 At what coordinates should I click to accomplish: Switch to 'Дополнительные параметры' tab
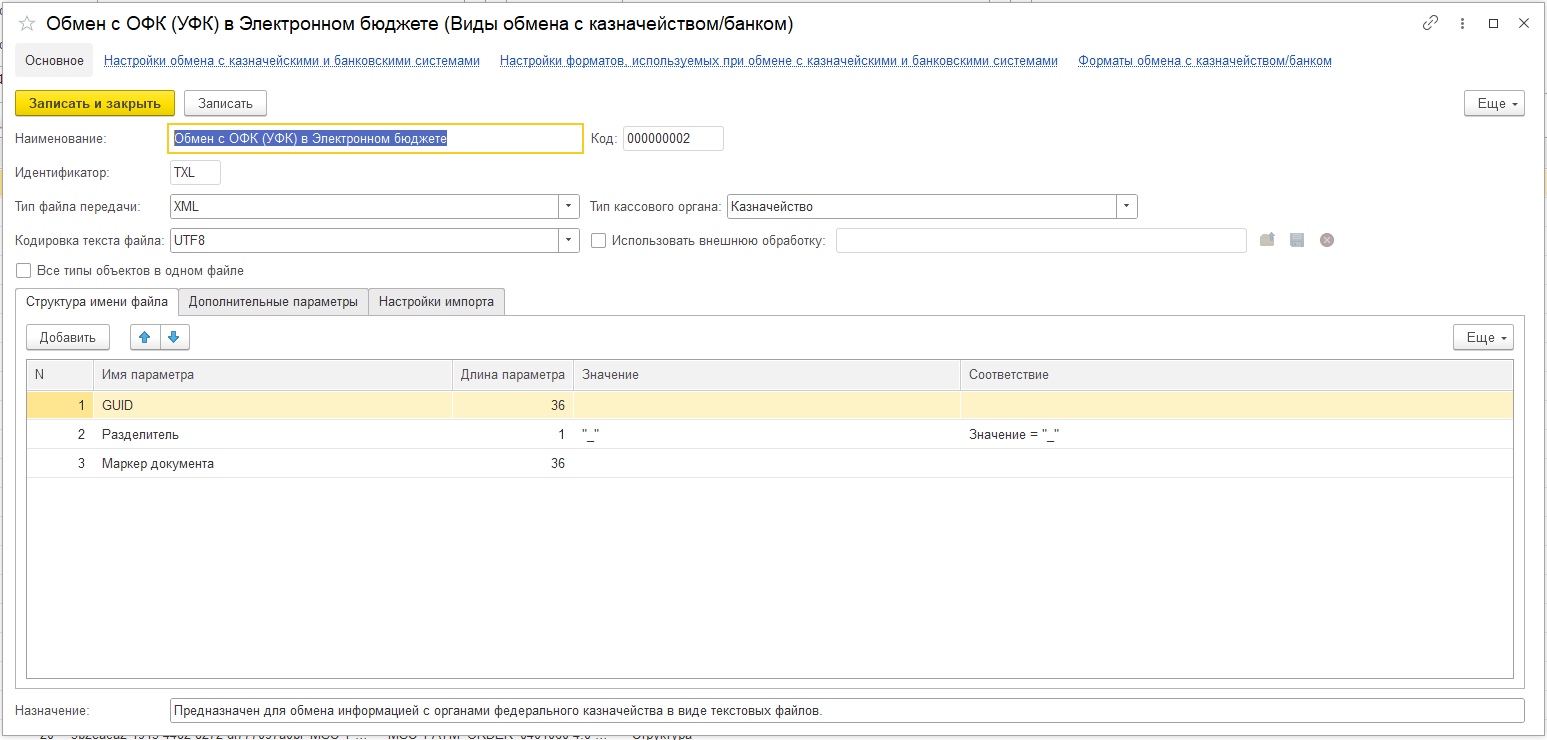click(x=273, y=301)
